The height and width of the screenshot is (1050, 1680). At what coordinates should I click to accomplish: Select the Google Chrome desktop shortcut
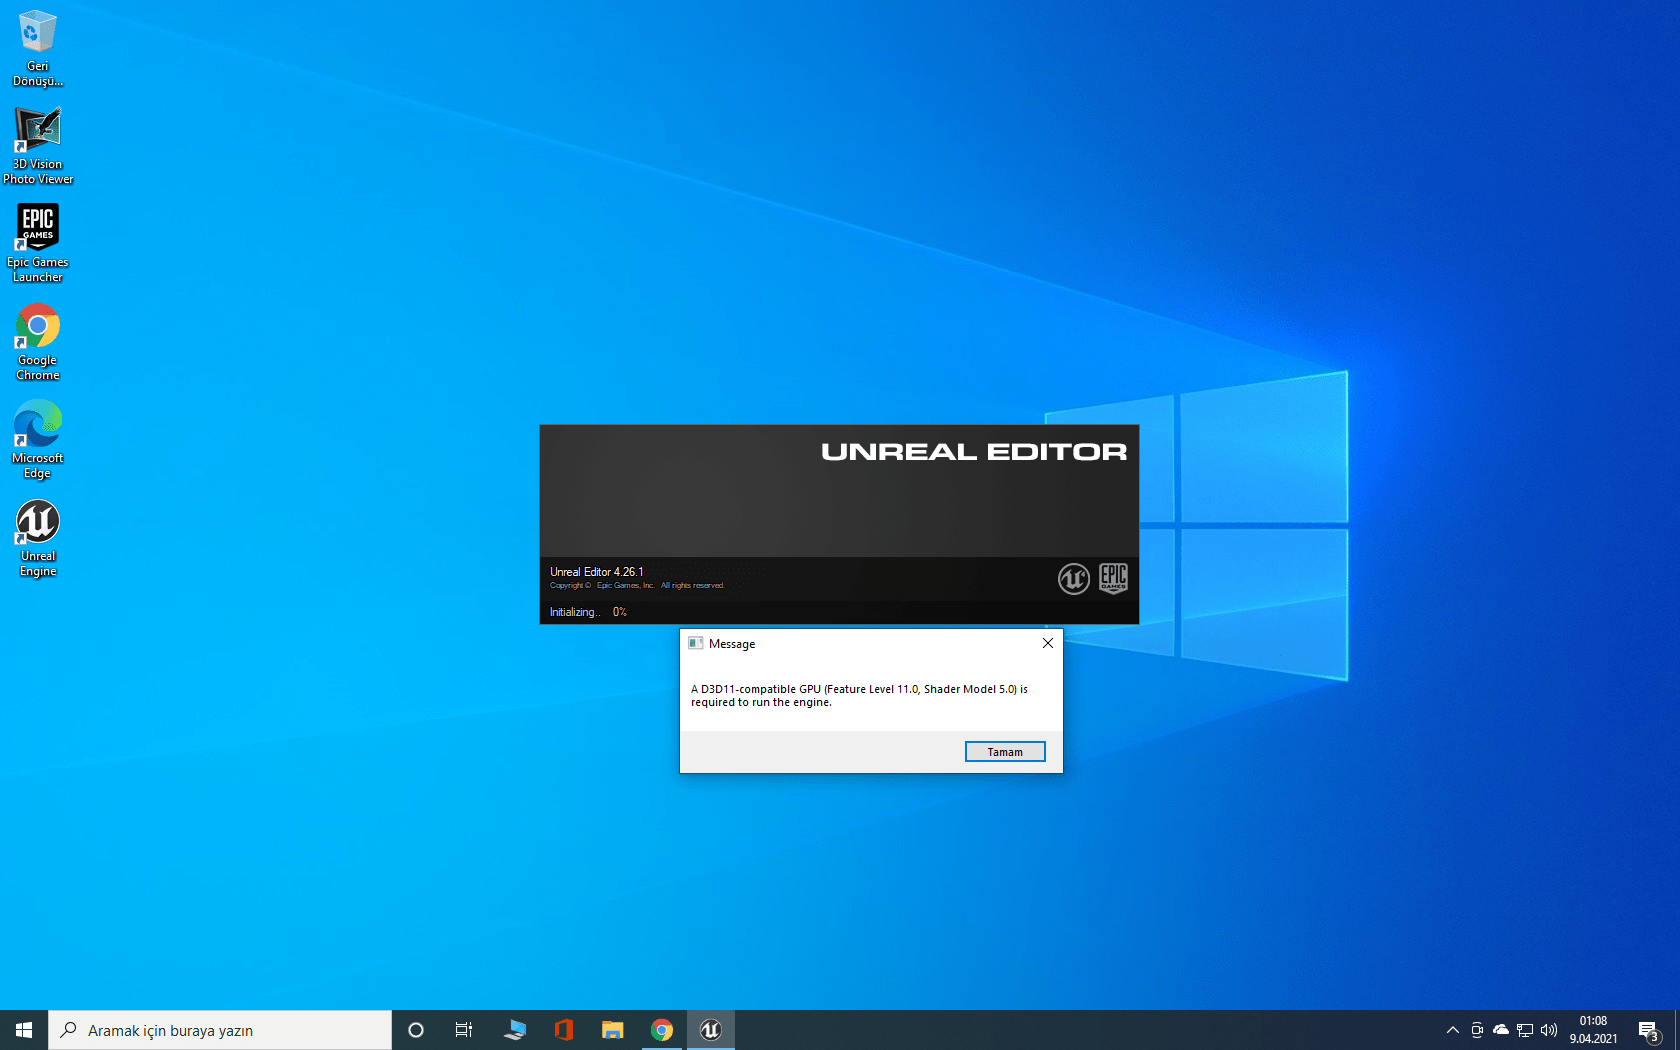(38, 343)
